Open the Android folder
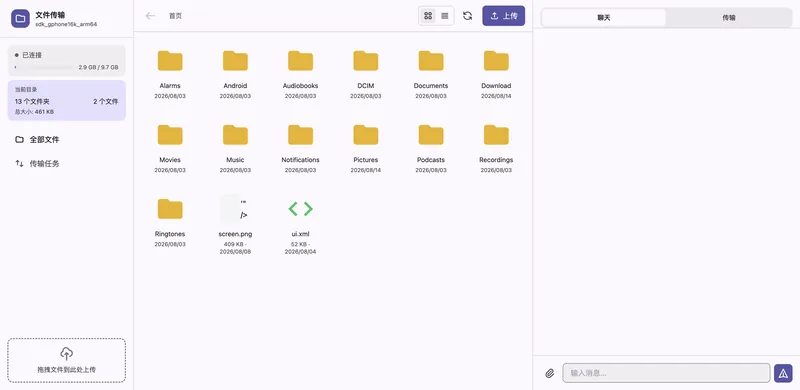 point(235,61)
